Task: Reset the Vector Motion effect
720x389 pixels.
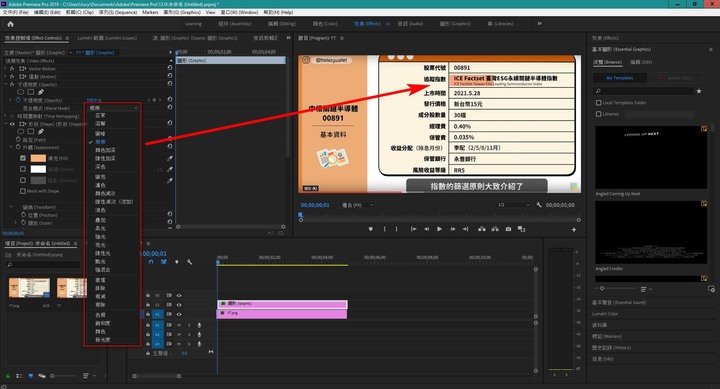Action: (x=169, y=68)
